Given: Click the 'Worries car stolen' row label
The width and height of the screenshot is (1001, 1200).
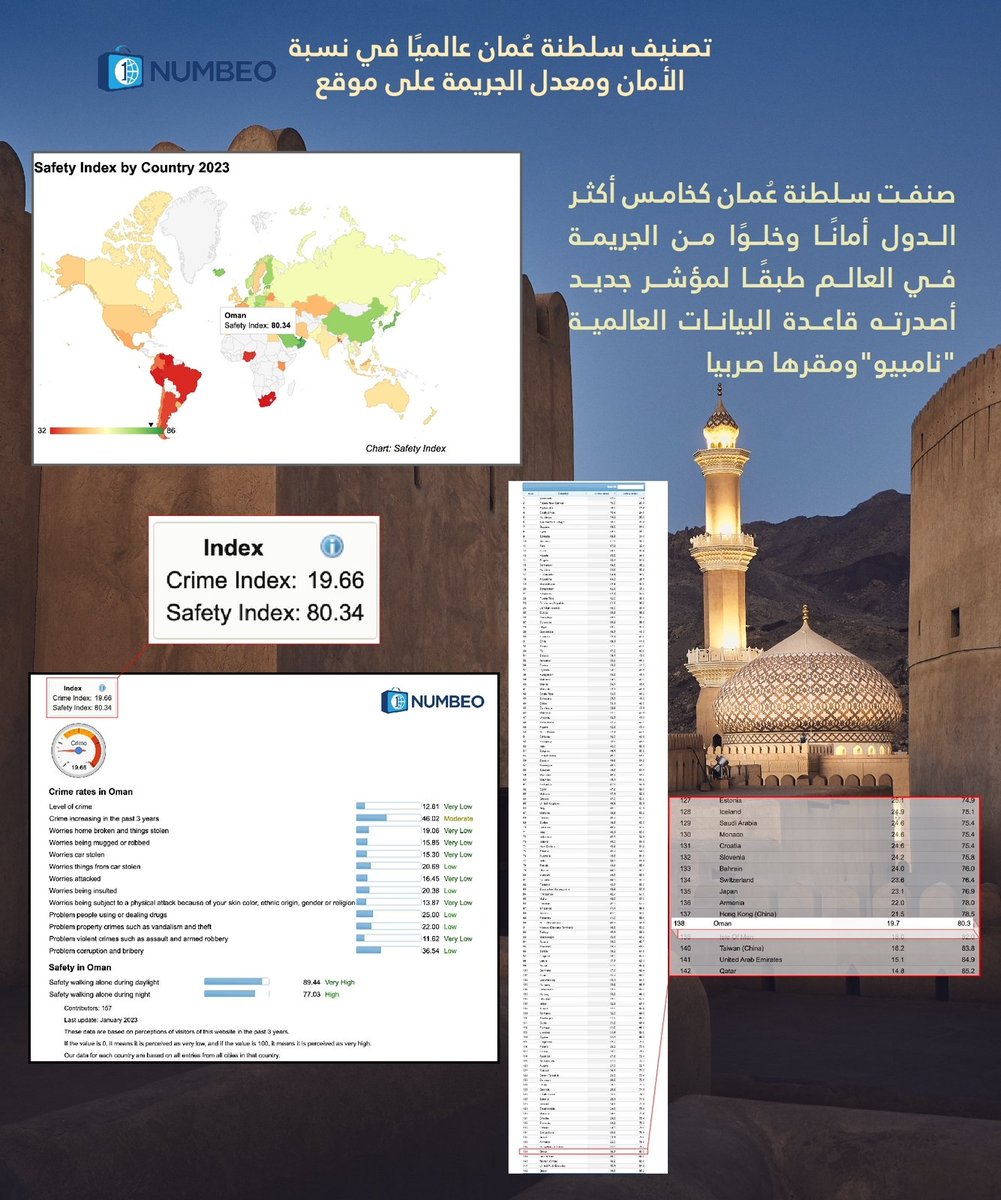Looking at the screenshot, I should coord(79,855).
